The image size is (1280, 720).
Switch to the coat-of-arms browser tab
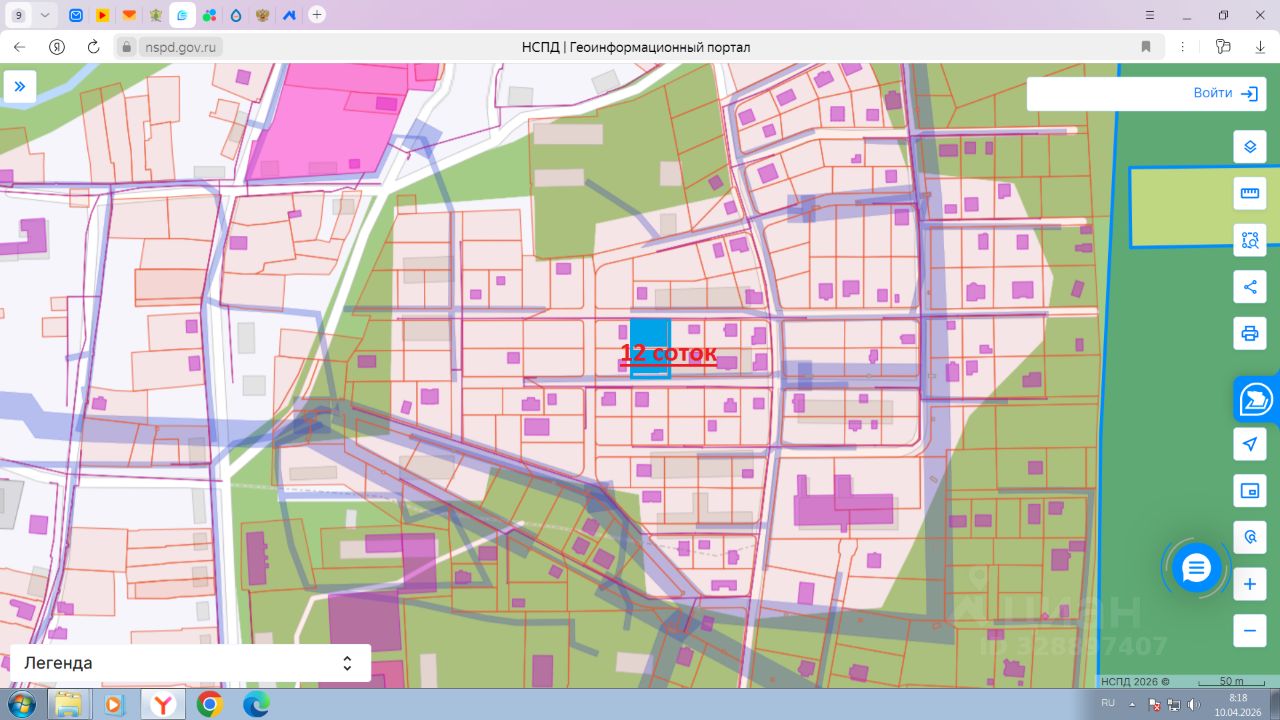point(262,15)
